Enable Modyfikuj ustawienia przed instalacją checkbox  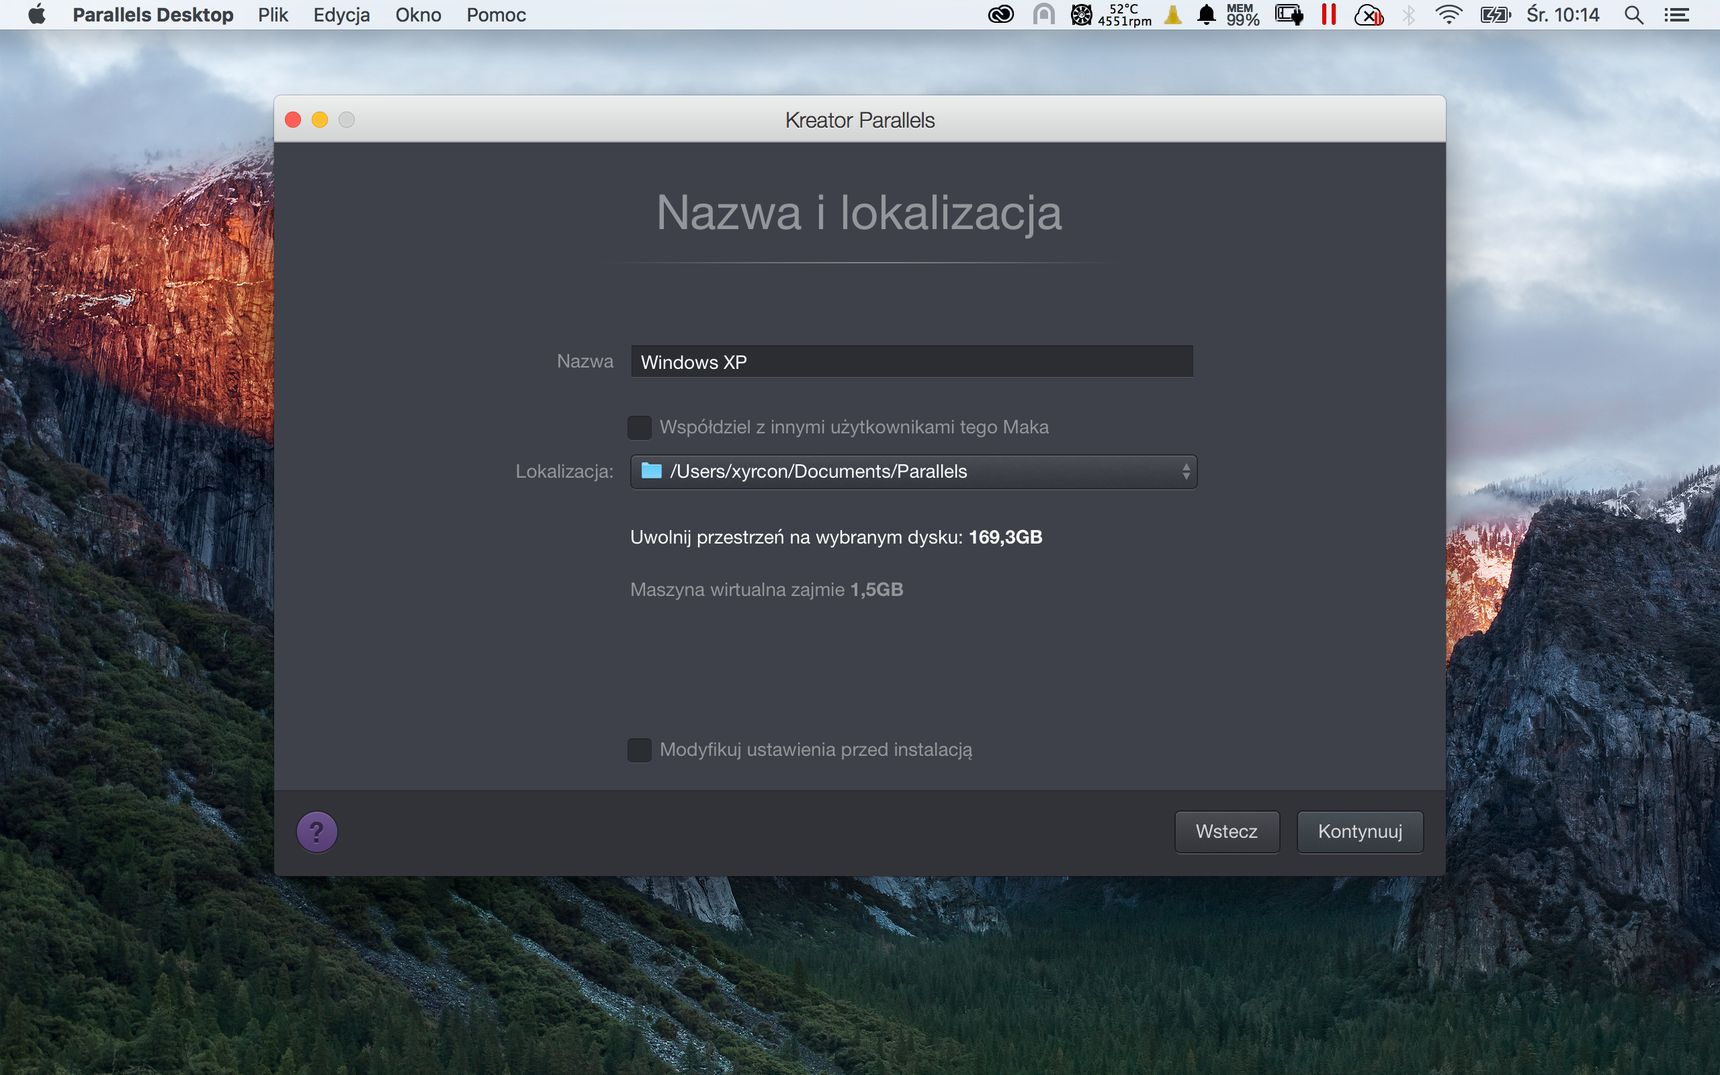tap(640, 749)
